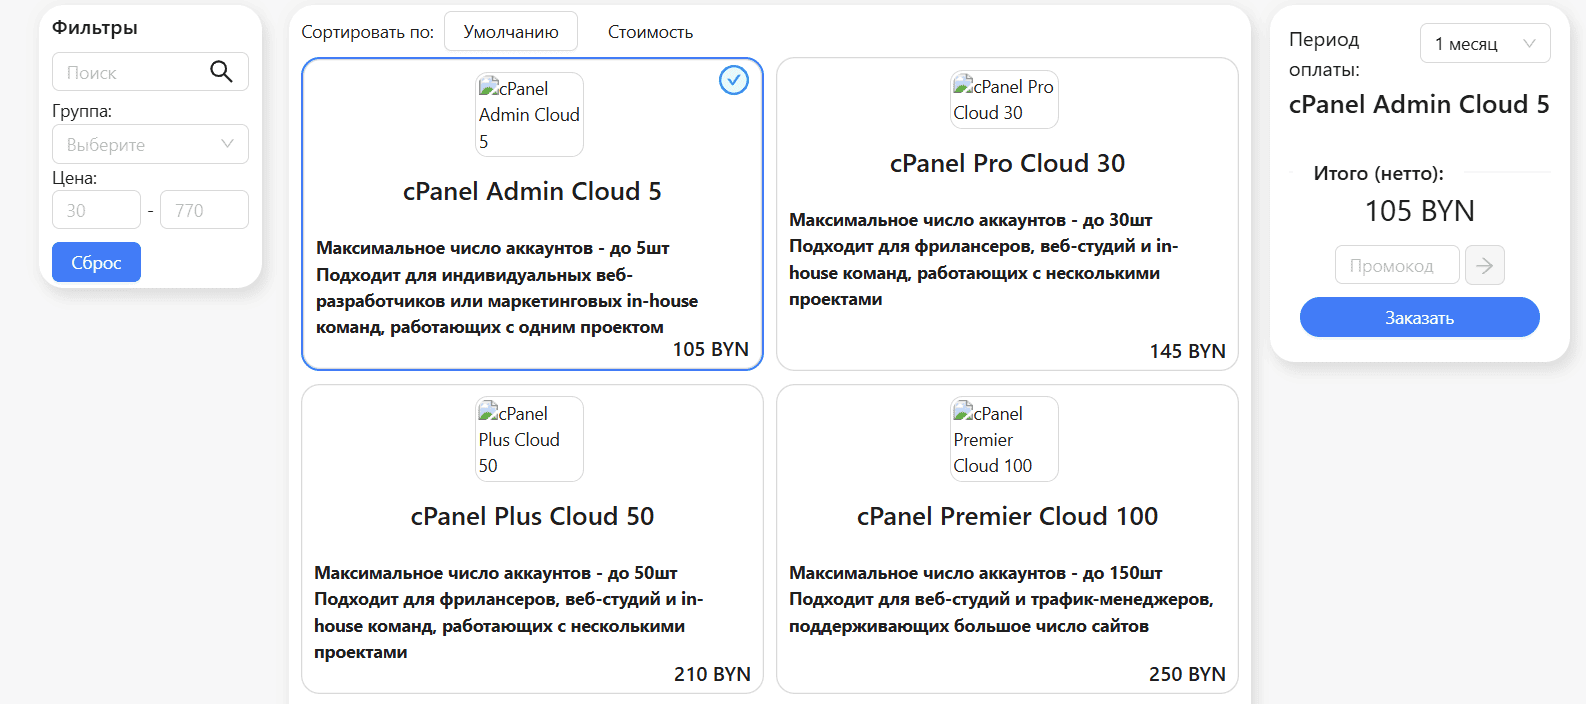Viewport: 1586px width, 704px height.
Task: Click the Заказать button
Action: [1419, 317]
